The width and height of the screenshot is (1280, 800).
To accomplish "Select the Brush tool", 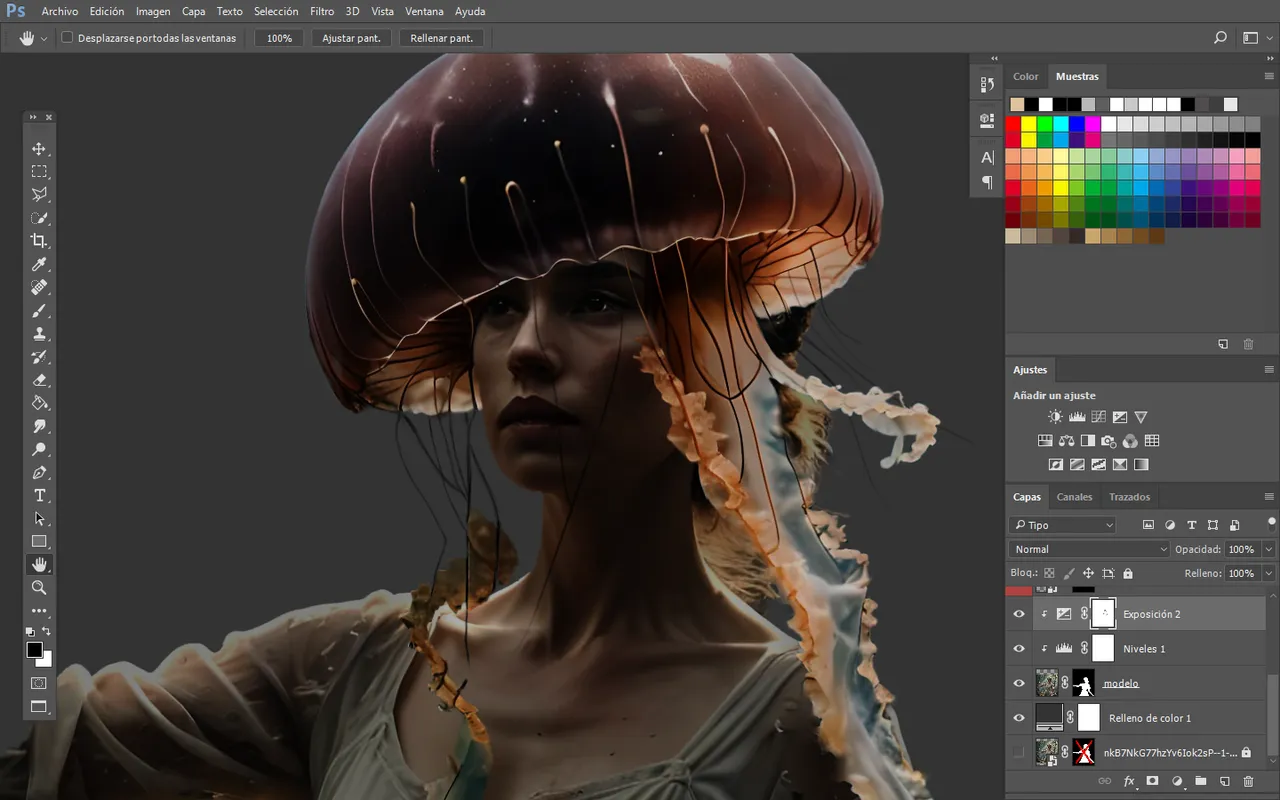I will [x=39, y=311].
